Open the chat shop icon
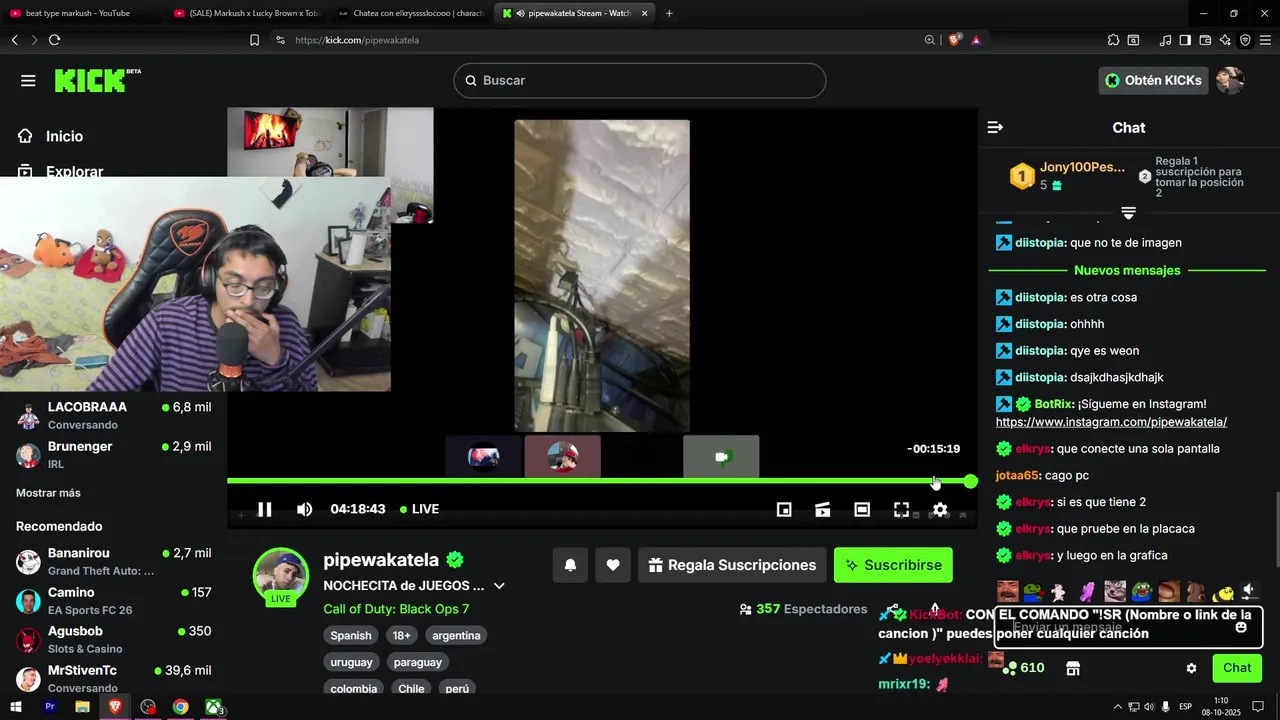 pos(1073,668)
